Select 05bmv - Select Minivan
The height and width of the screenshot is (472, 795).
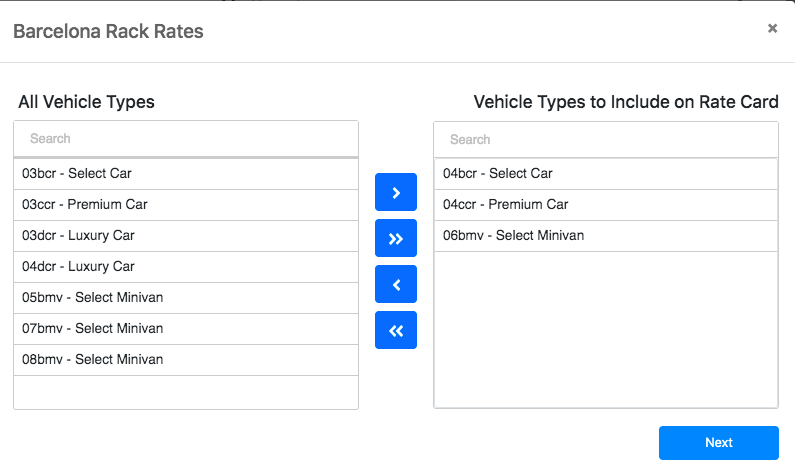[186, 298]
